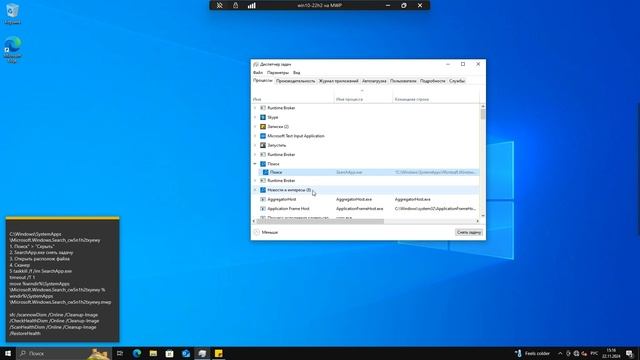Open the Параметры menu
Viewport: 640px width, 360px height.
[x=278, y=73]
